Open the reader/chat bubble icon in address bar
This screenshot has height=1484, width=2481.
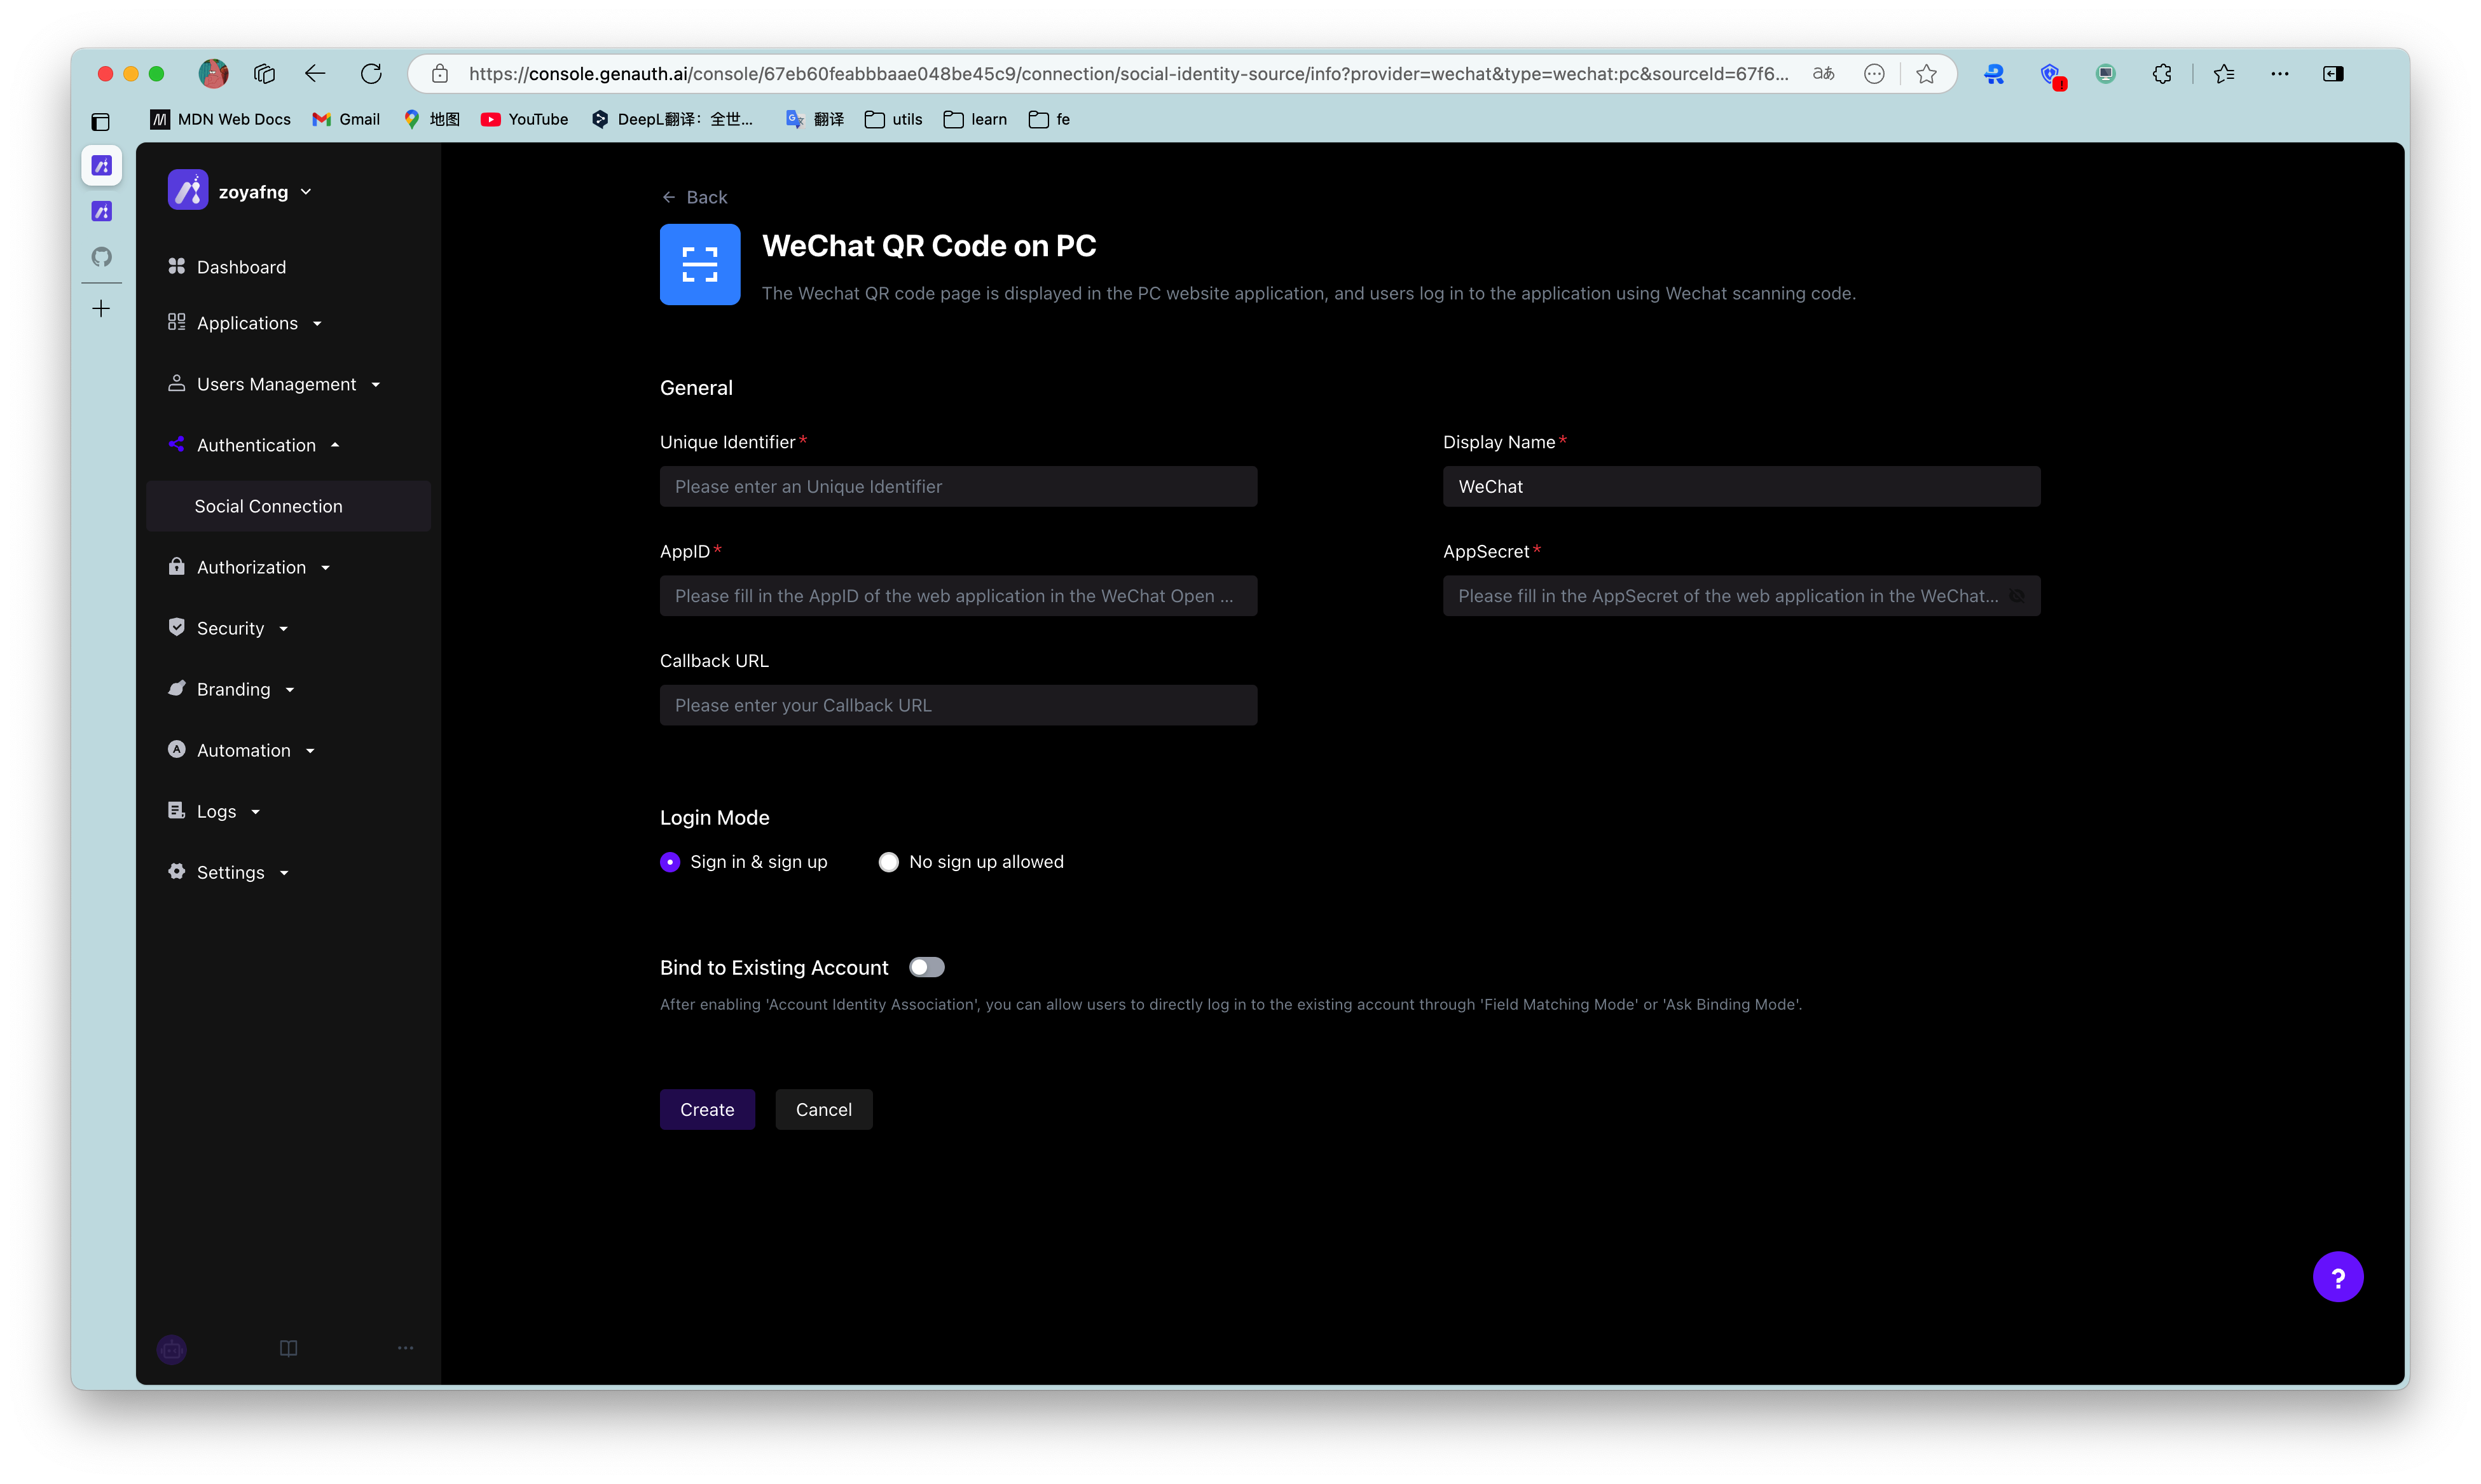1874,73
